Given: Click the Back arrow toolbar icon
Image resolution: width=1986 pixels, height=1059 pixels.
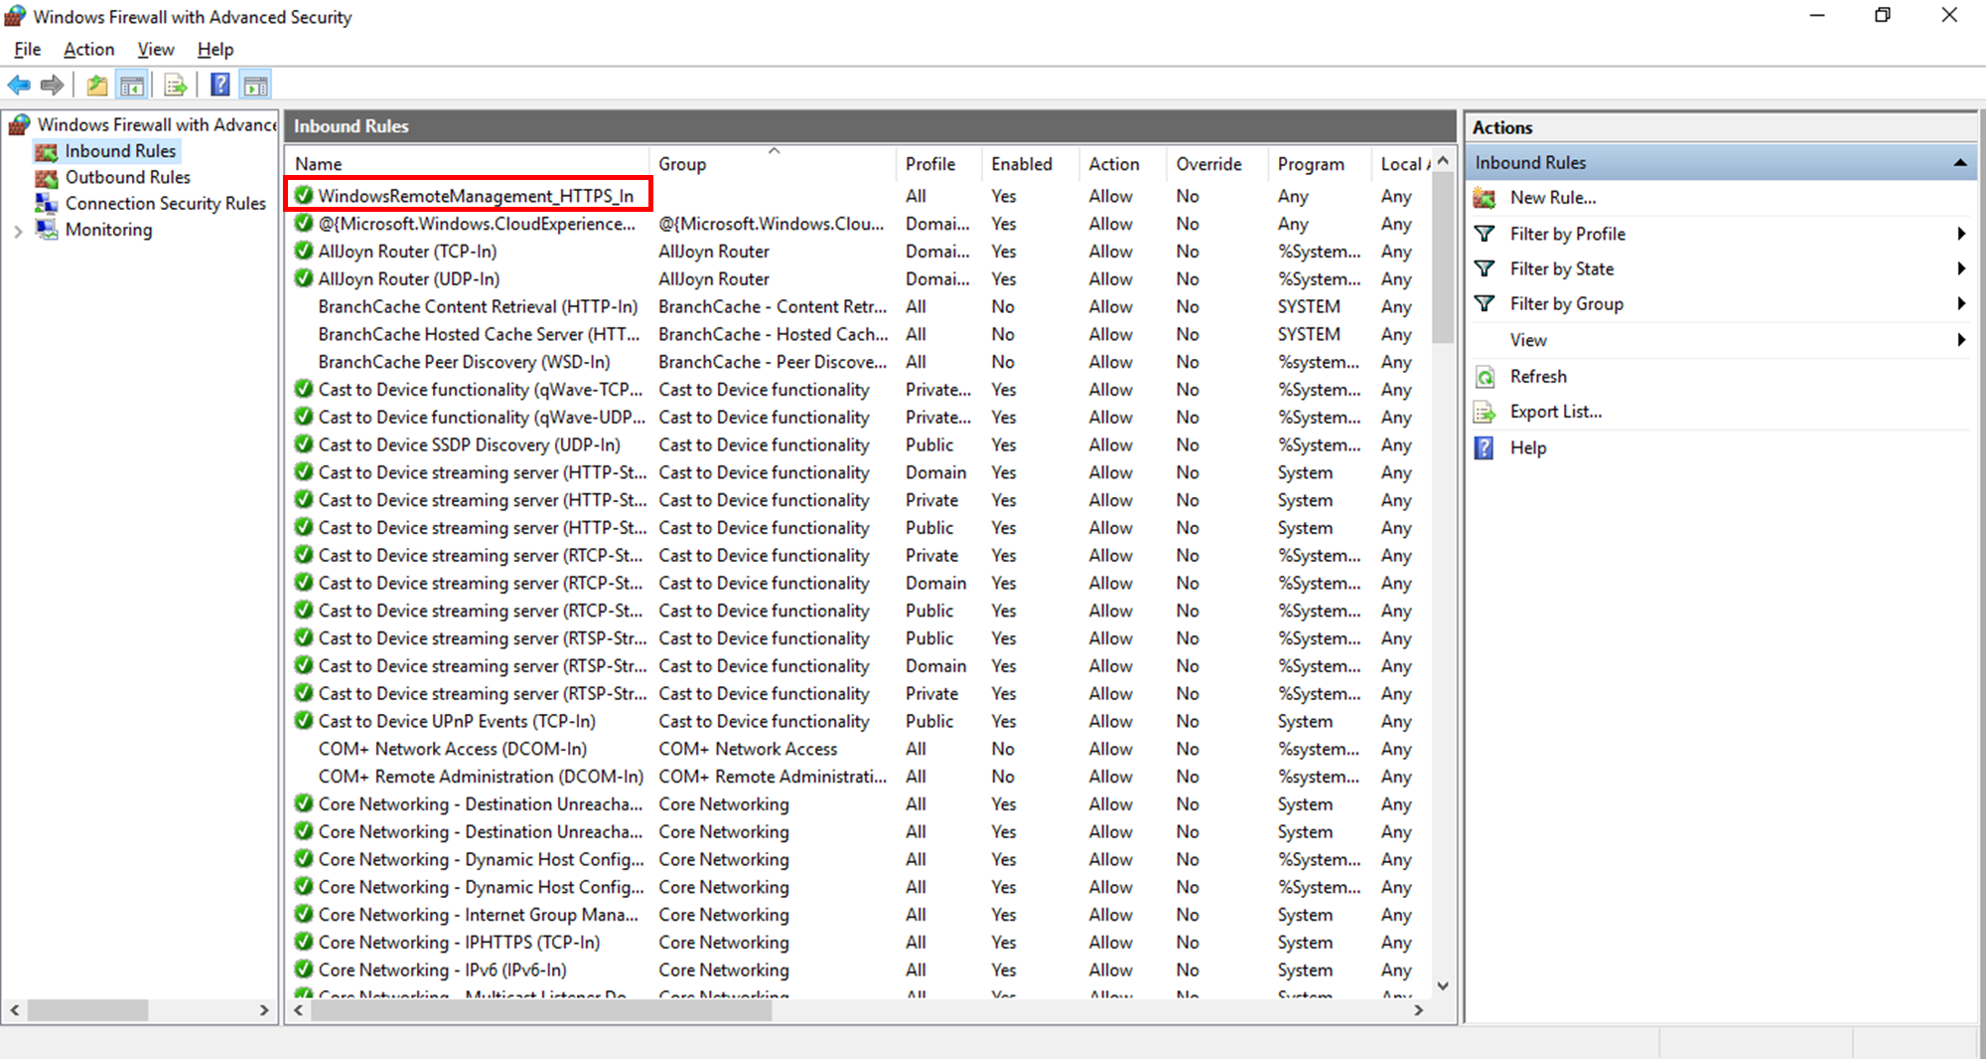Looking at the screenshot, I should click(19, 85).
